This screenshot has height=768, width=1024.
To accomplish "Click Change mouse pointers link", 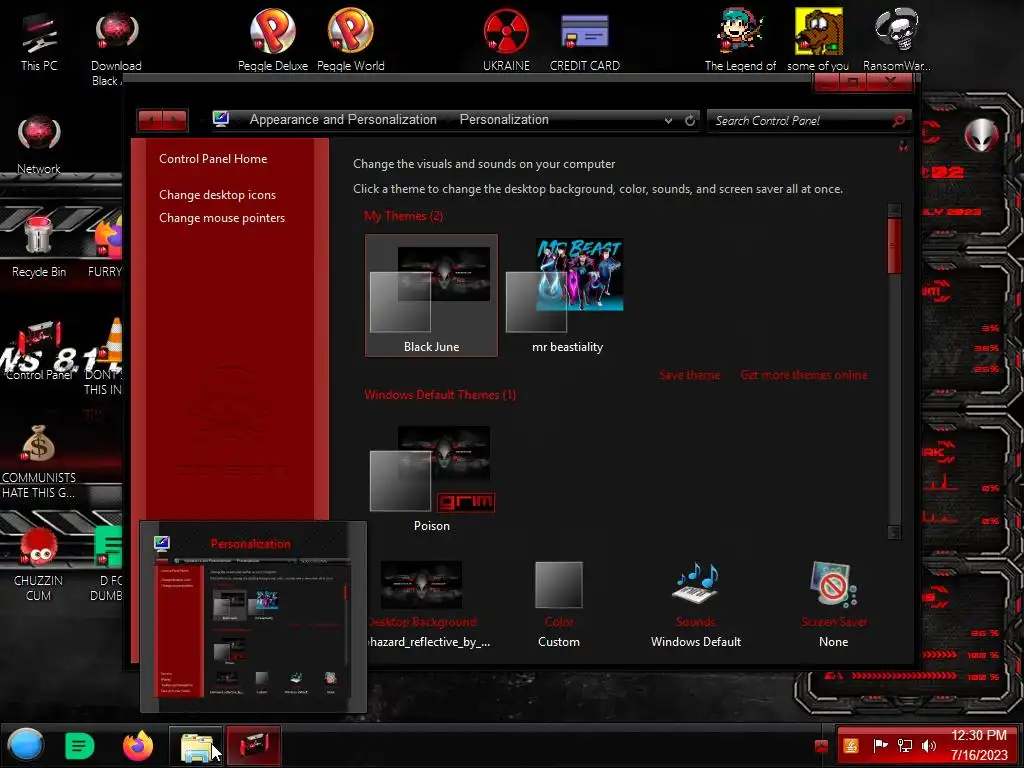I will pos(222,218).
